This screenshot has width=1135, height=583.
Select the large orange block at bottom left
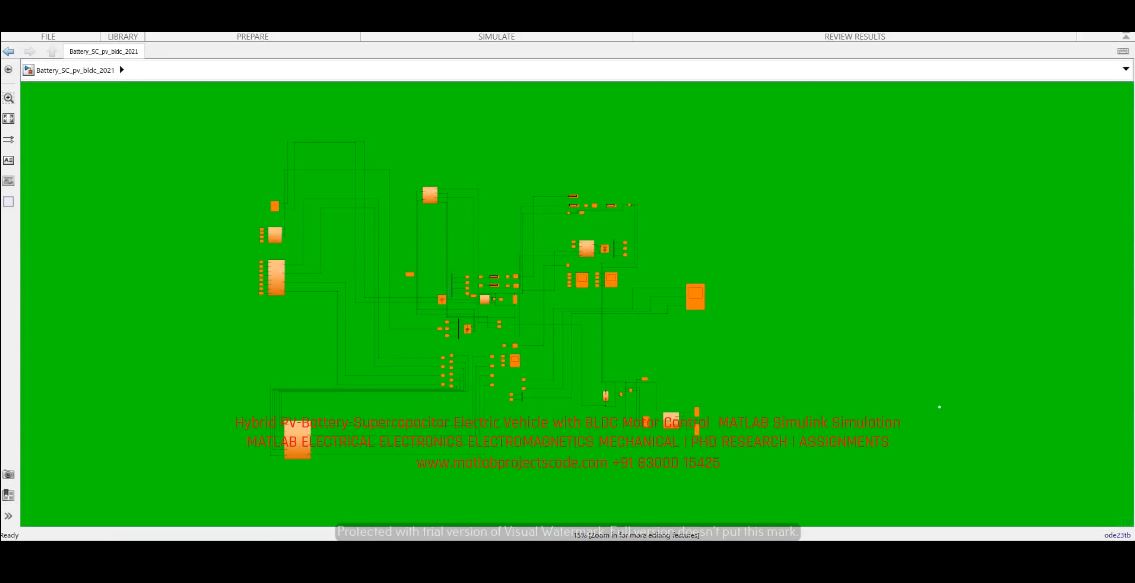297,440
